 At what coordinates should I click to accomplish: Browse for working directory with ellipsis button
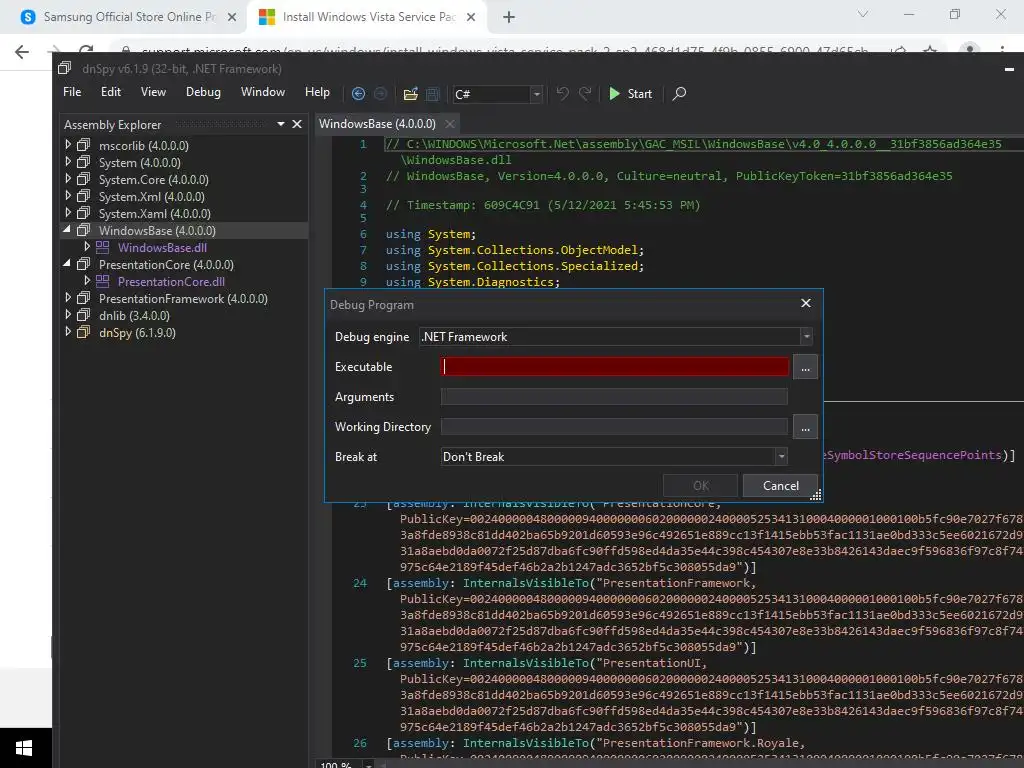click(x=805, y=427)
